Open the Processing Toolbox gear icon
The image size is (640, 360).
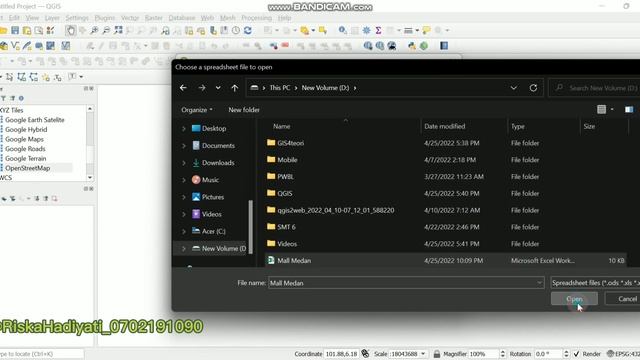coord(367,30)
